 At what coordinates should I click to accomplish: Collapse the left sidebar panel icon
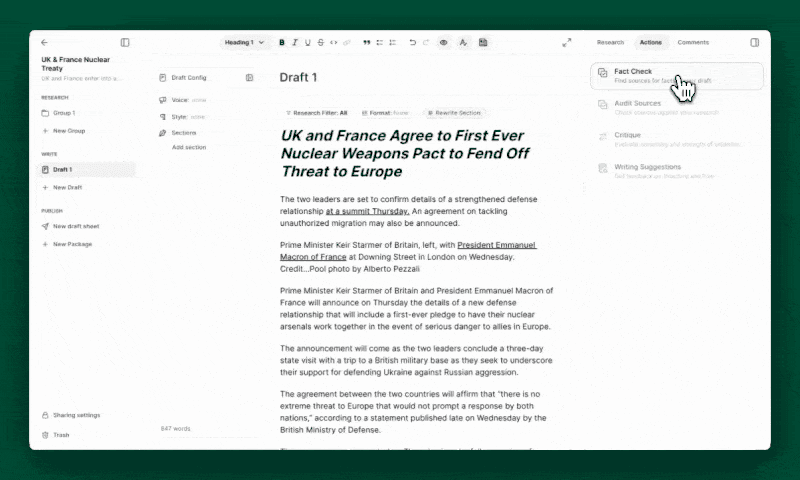125,42
